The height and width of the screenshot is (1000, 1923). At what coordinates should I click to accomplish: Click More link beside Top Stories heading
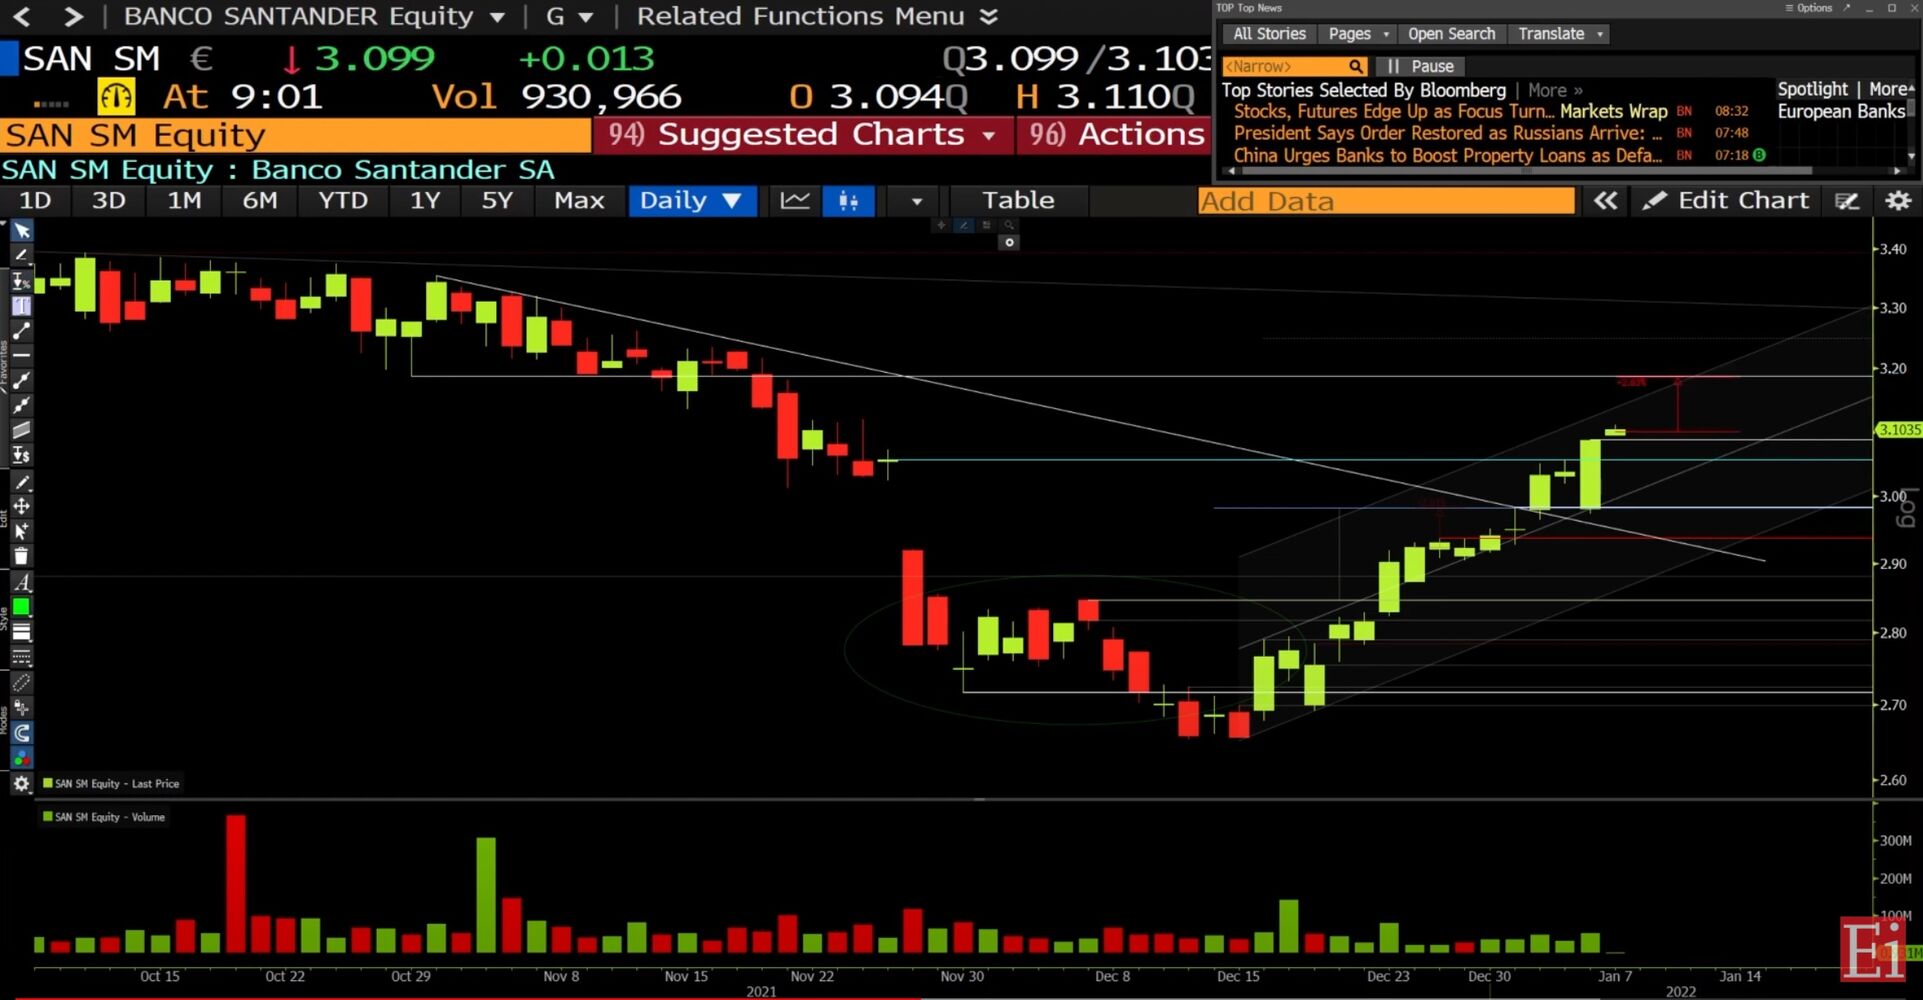[1555, 90]
